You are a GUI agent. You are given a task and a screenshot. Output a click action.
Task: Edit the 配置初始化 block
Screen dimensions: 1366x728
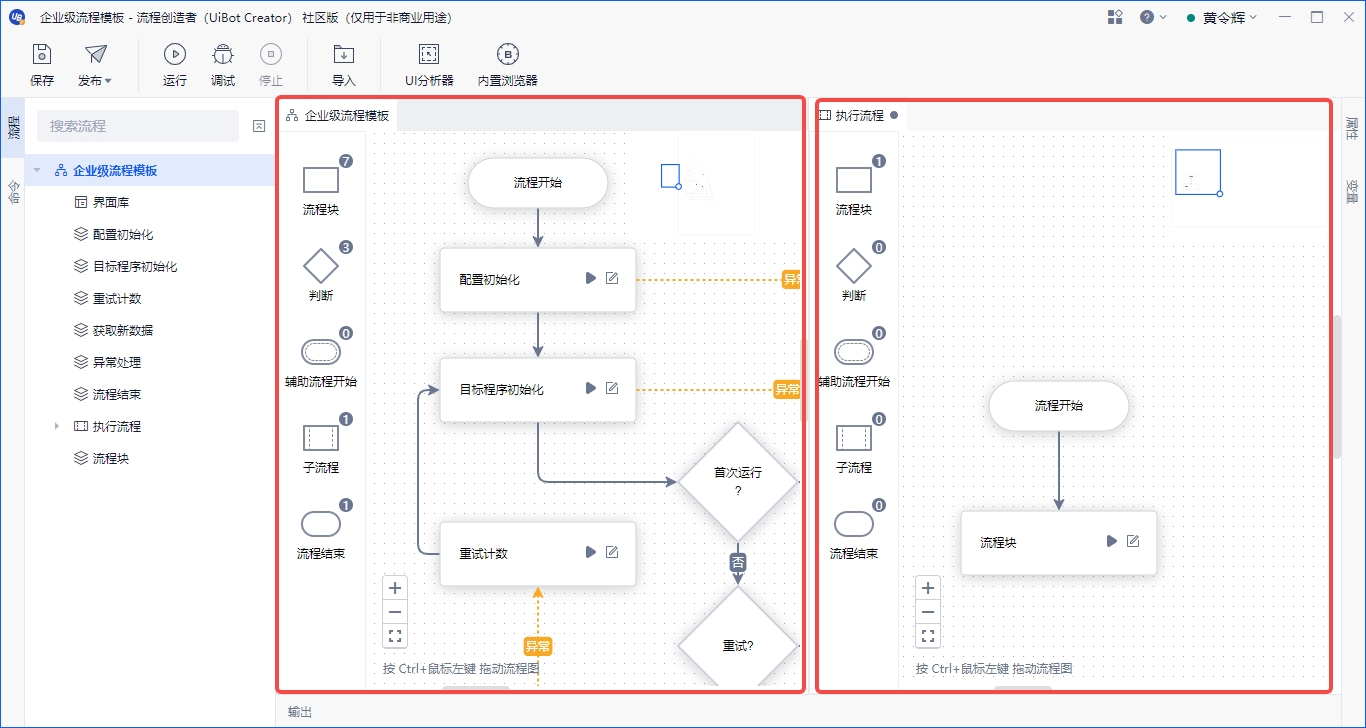(612, 278)
